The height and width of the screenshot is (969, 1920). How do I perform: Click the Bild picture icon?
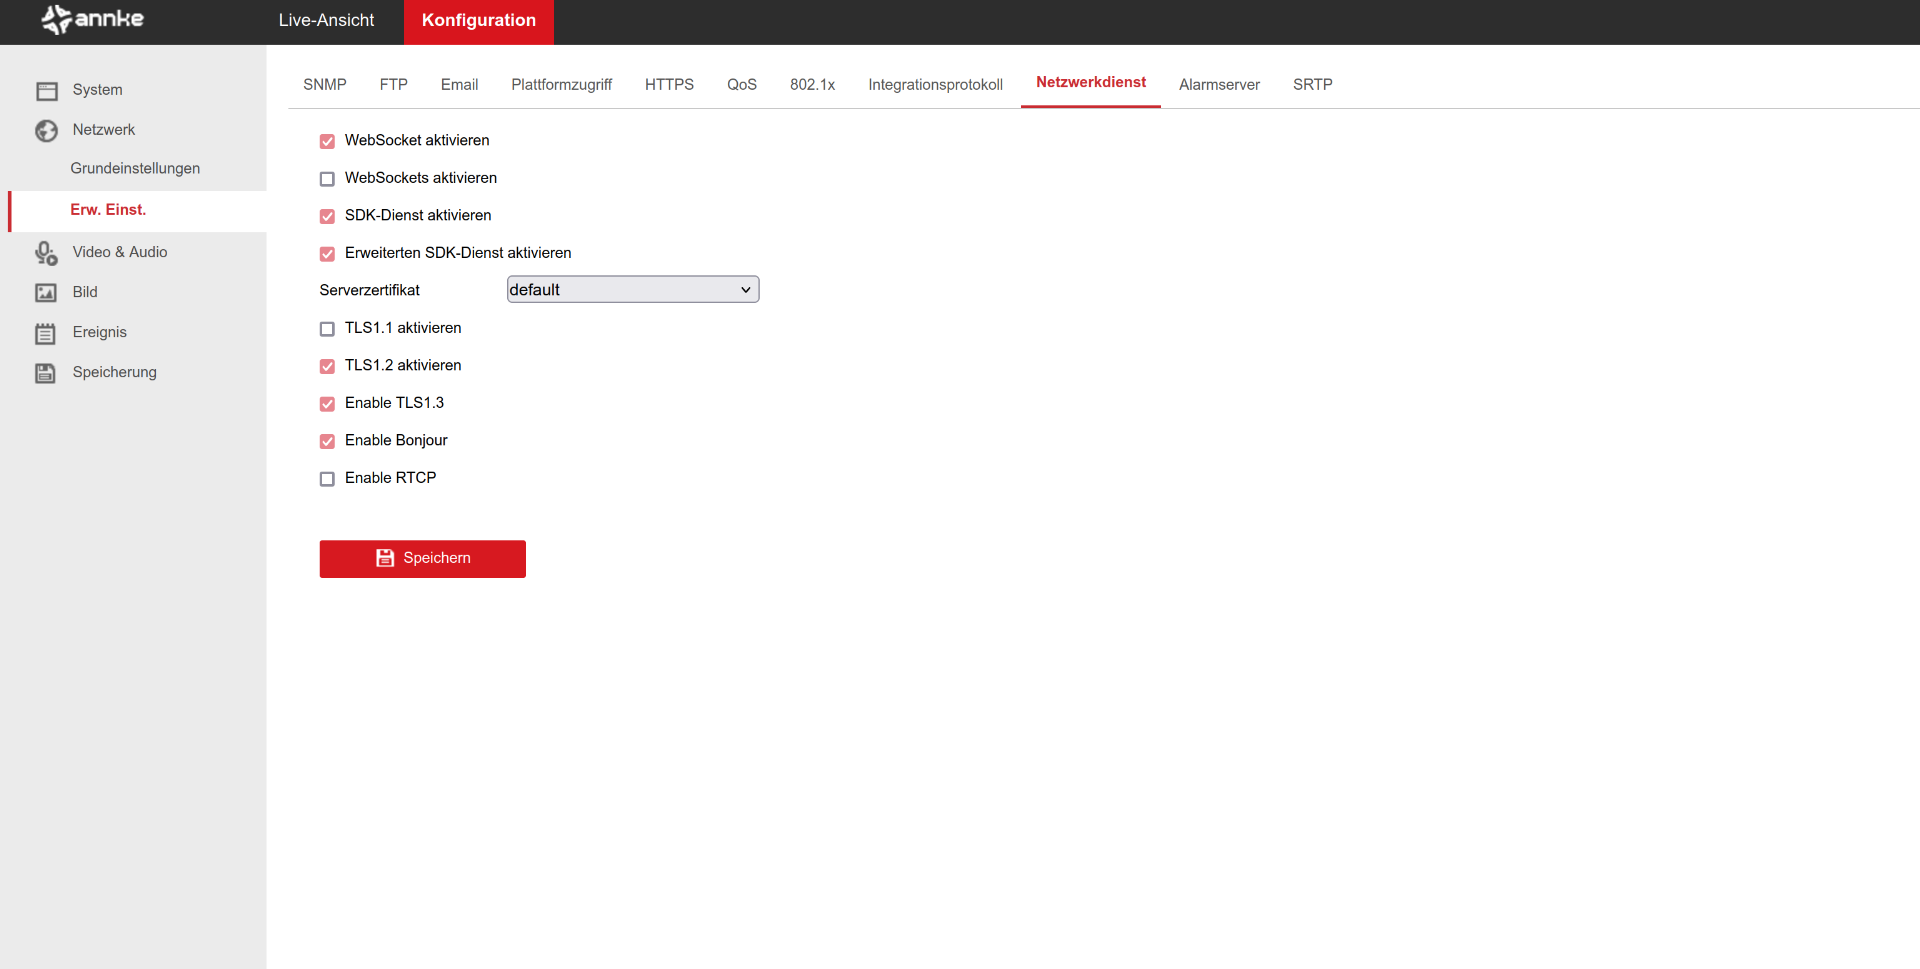(x=46, y=293)
